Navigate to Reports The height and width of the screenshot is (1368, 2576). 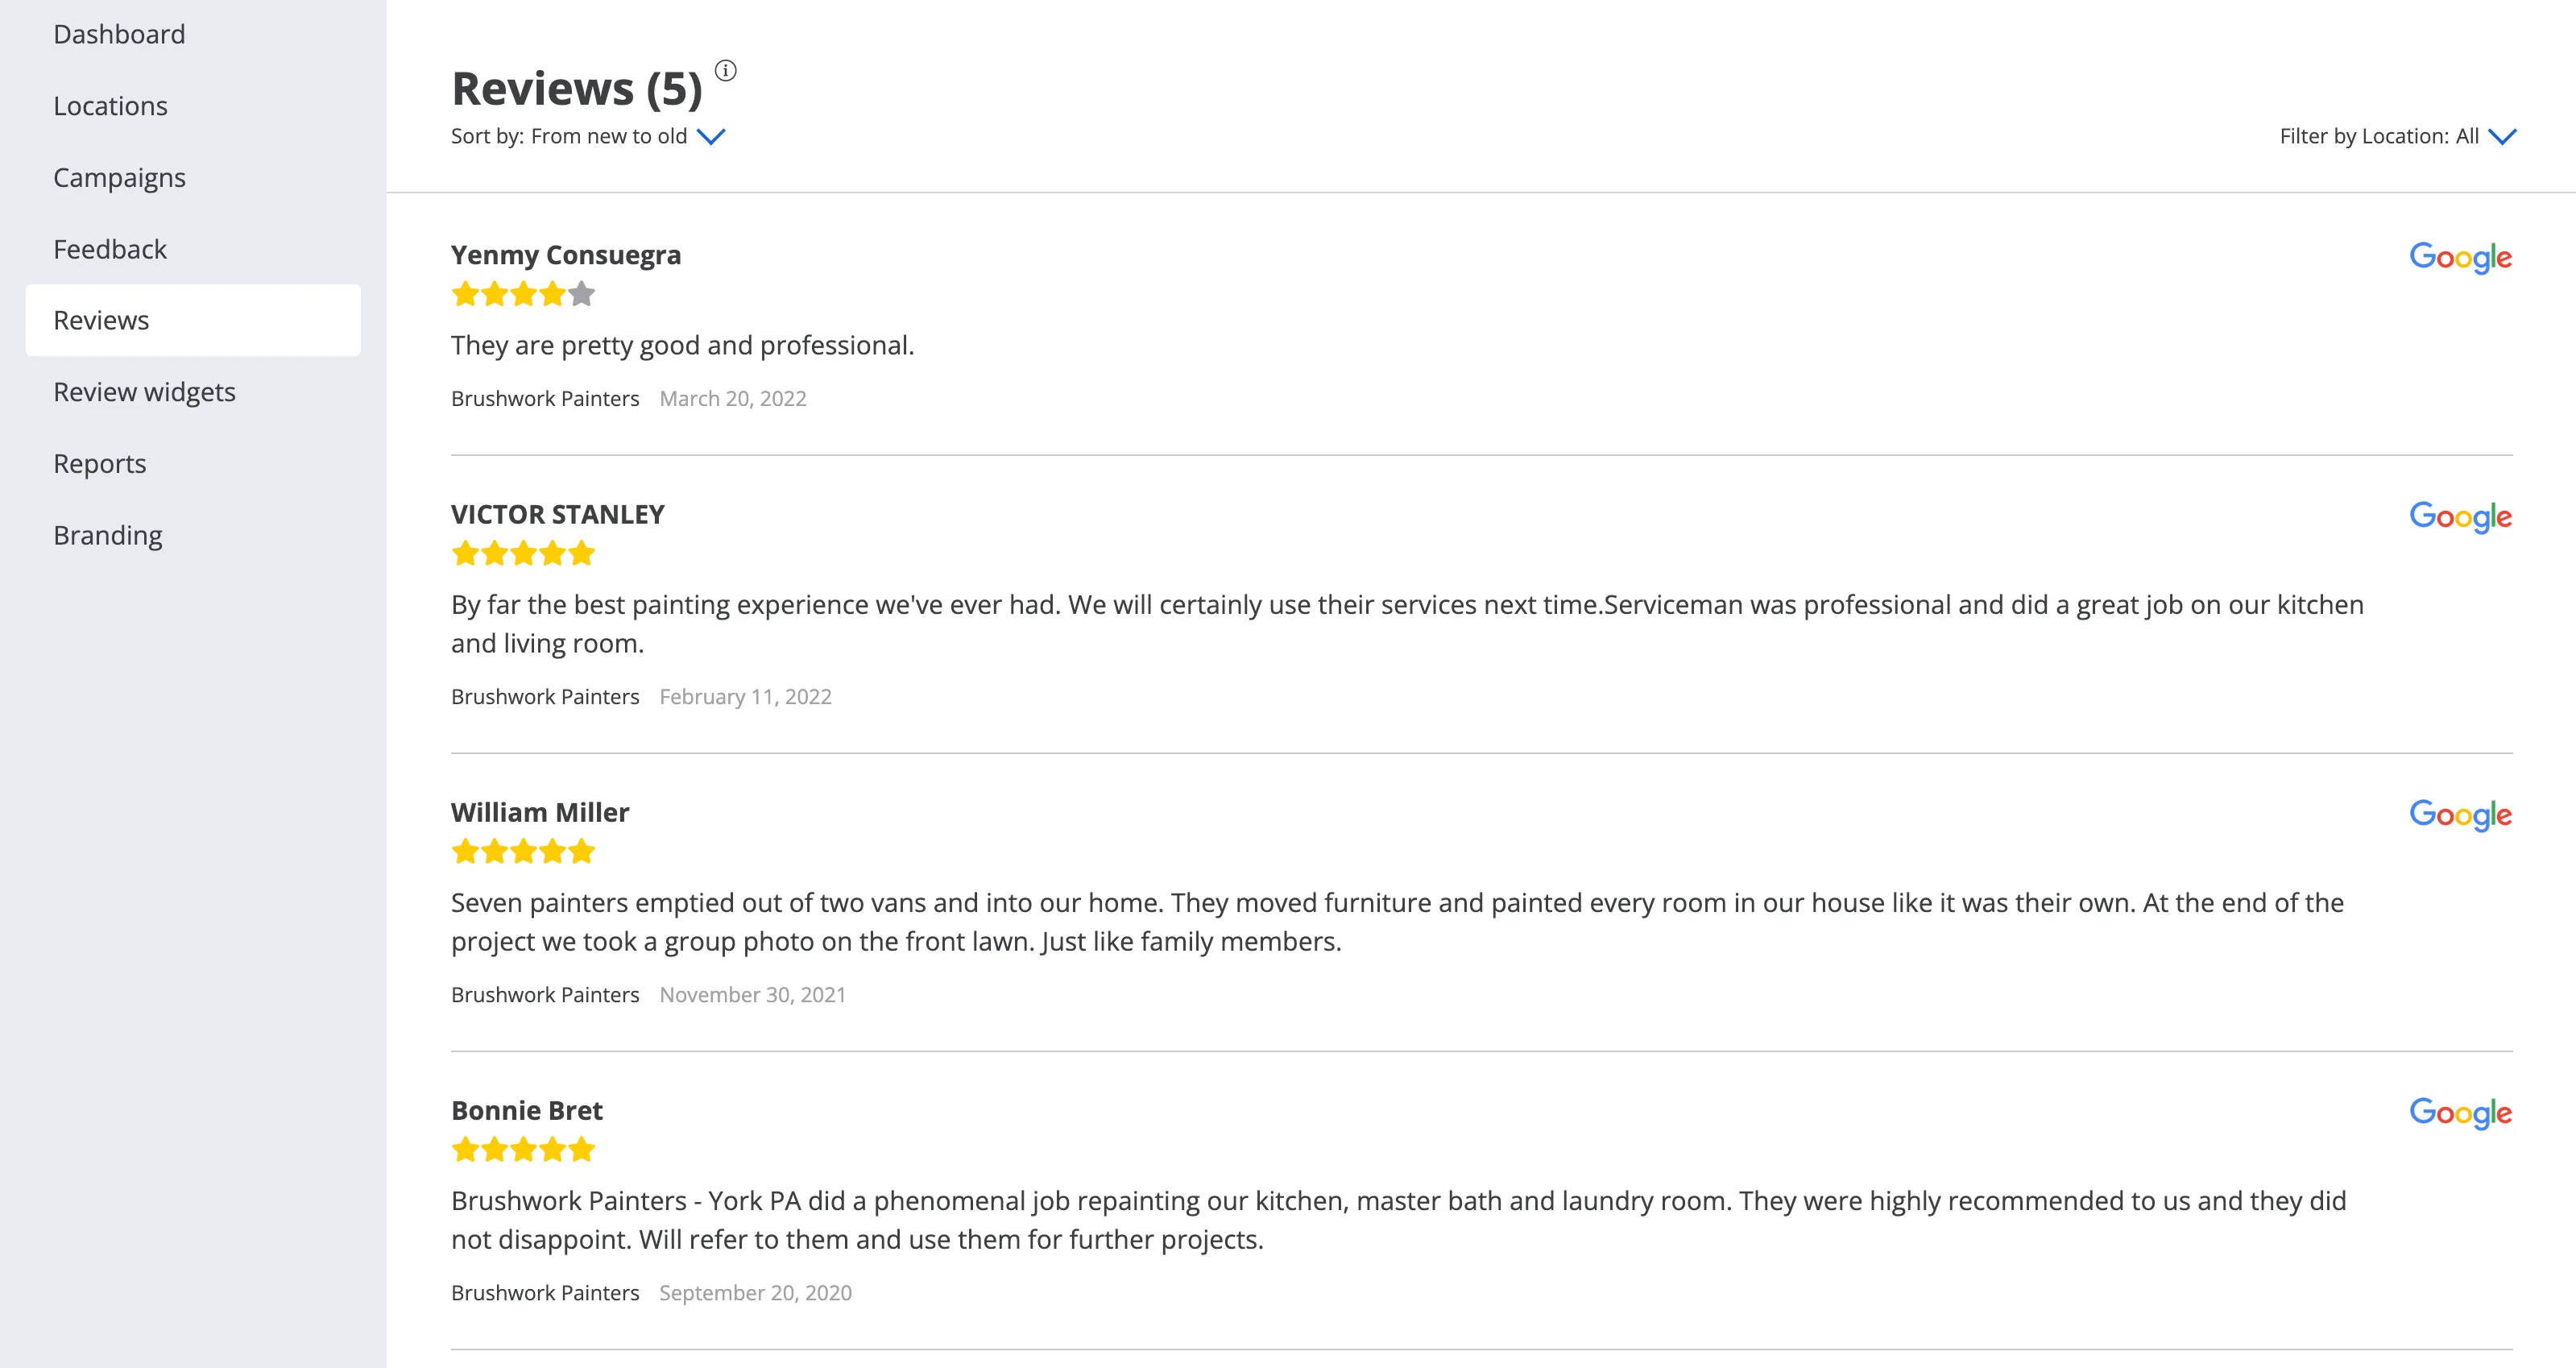coord(99,463)
